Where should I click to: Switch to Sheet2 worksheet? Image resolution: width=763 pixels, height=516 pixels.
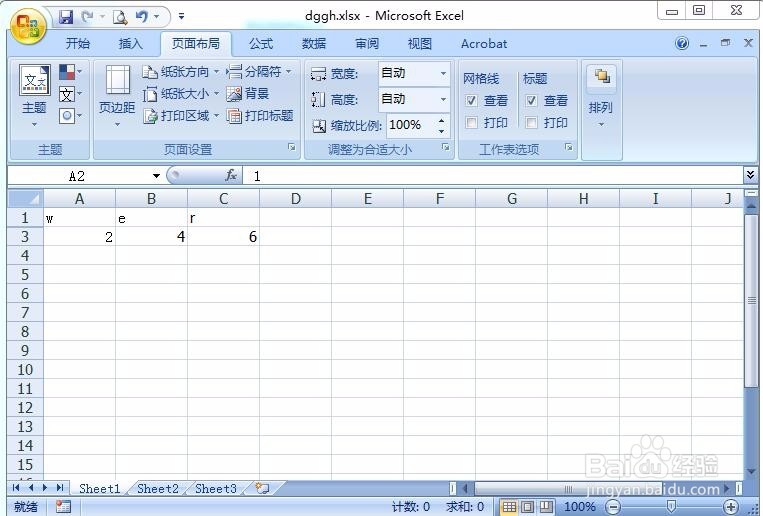coord(158,488)
